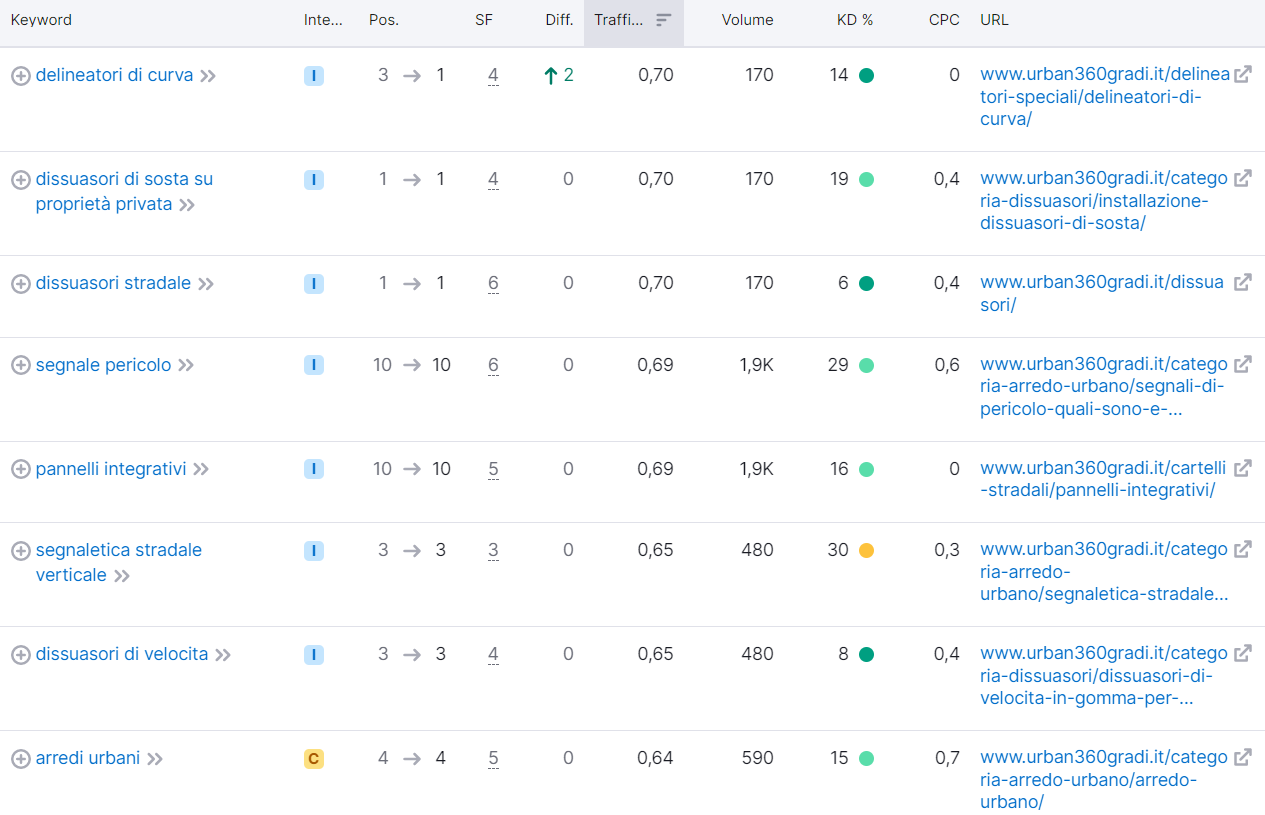This screenshot has width=1265, height=815.
Task: Click double chevron after proprietà privata keyword
Action: [x=186, y=205]
